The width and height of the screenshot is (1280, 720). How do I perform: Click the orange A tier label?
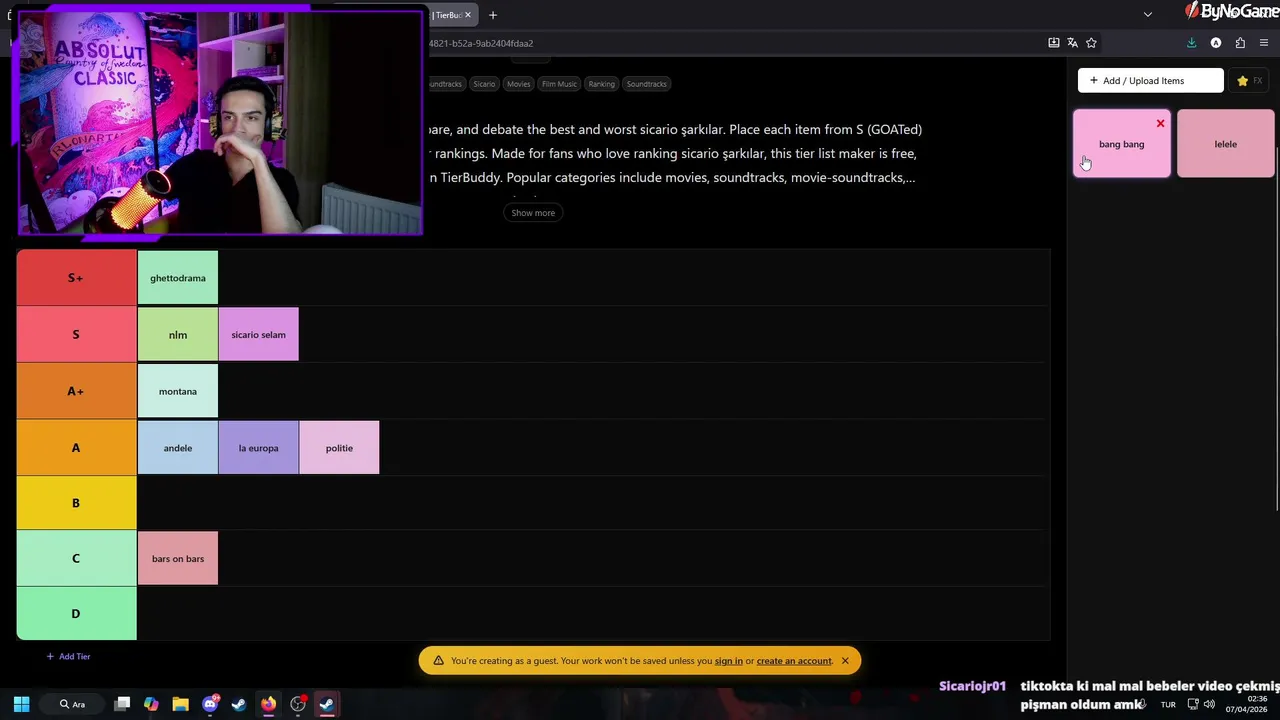76,447
